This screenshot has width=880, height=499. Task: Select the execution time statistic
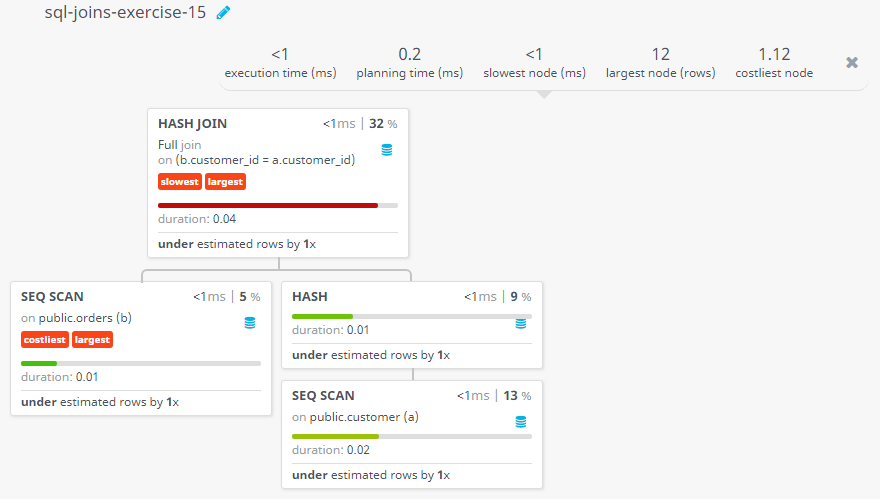click(x=281, y=63)
